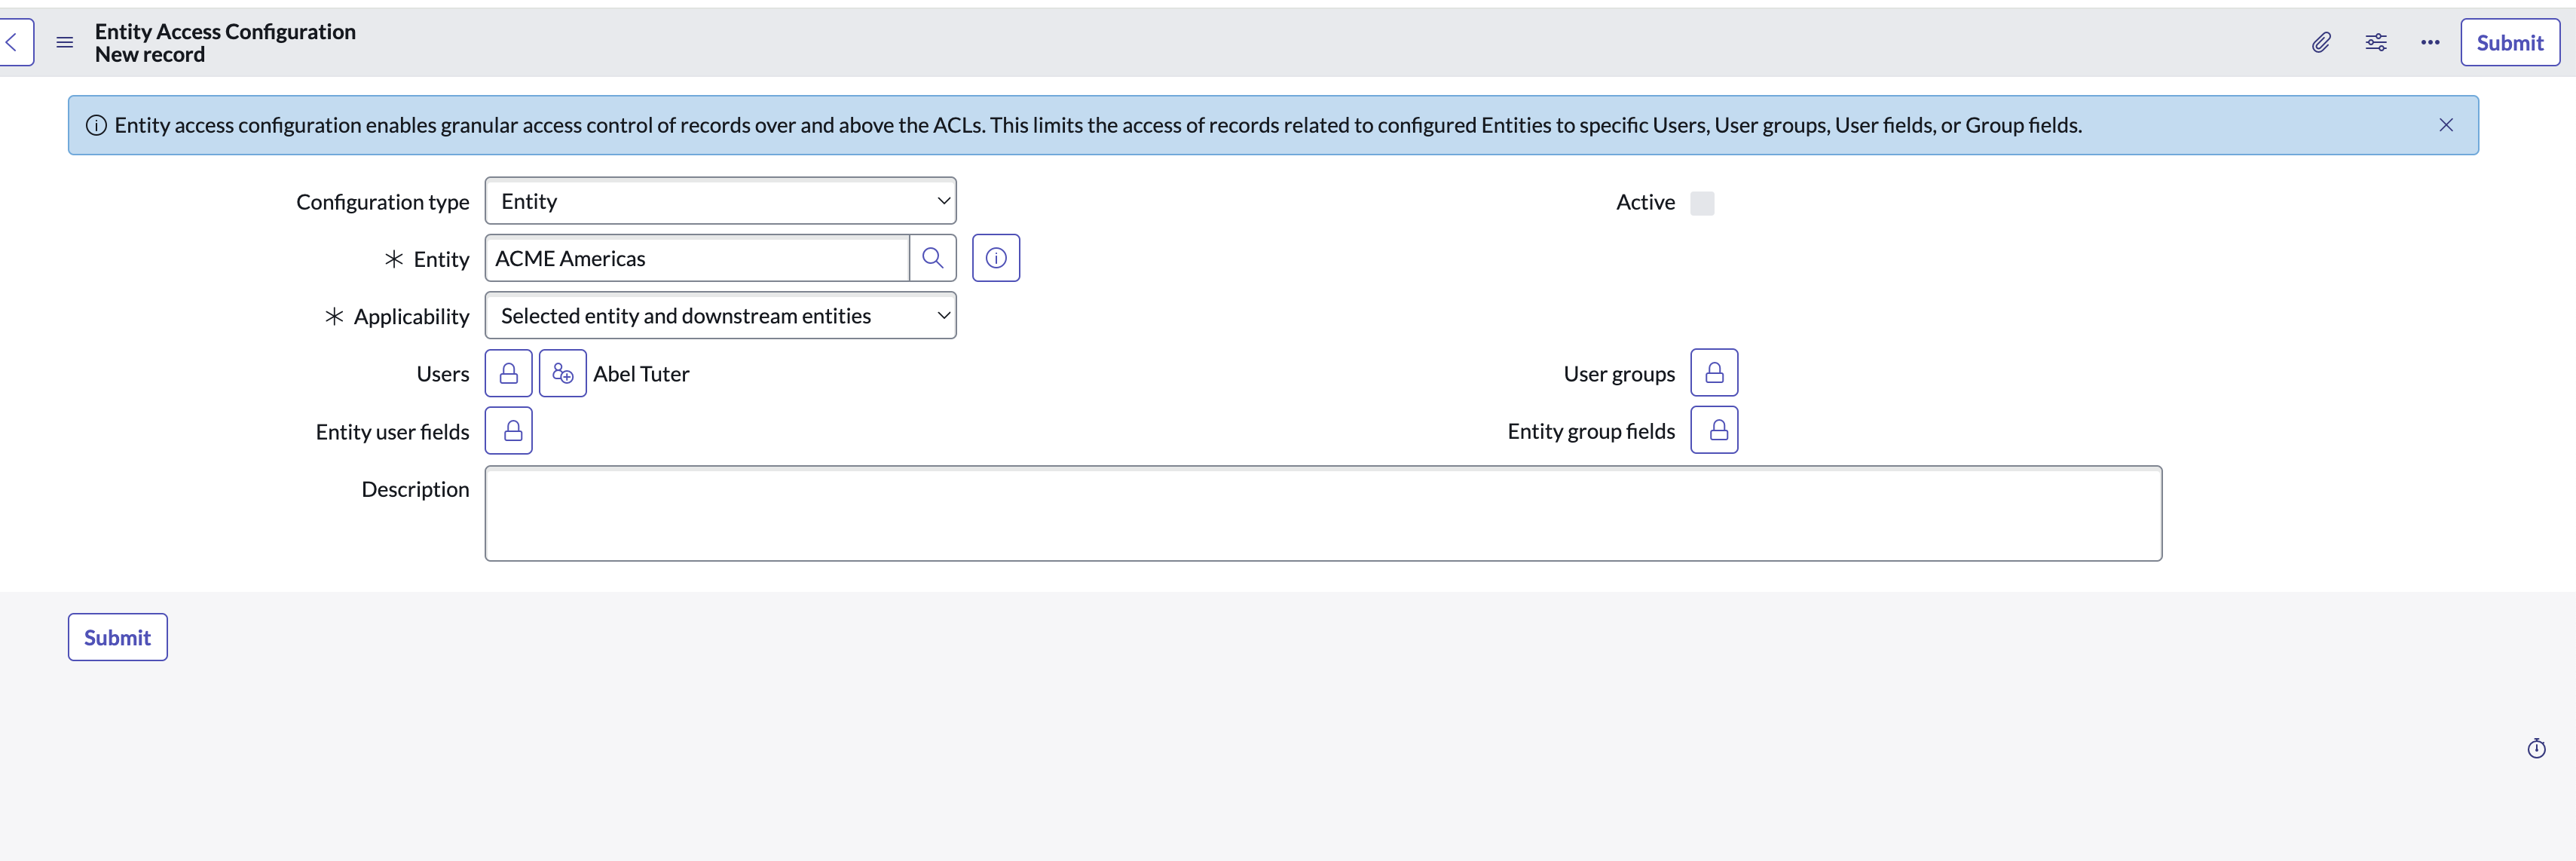Click the bottom Submit button

click(117, 637)
